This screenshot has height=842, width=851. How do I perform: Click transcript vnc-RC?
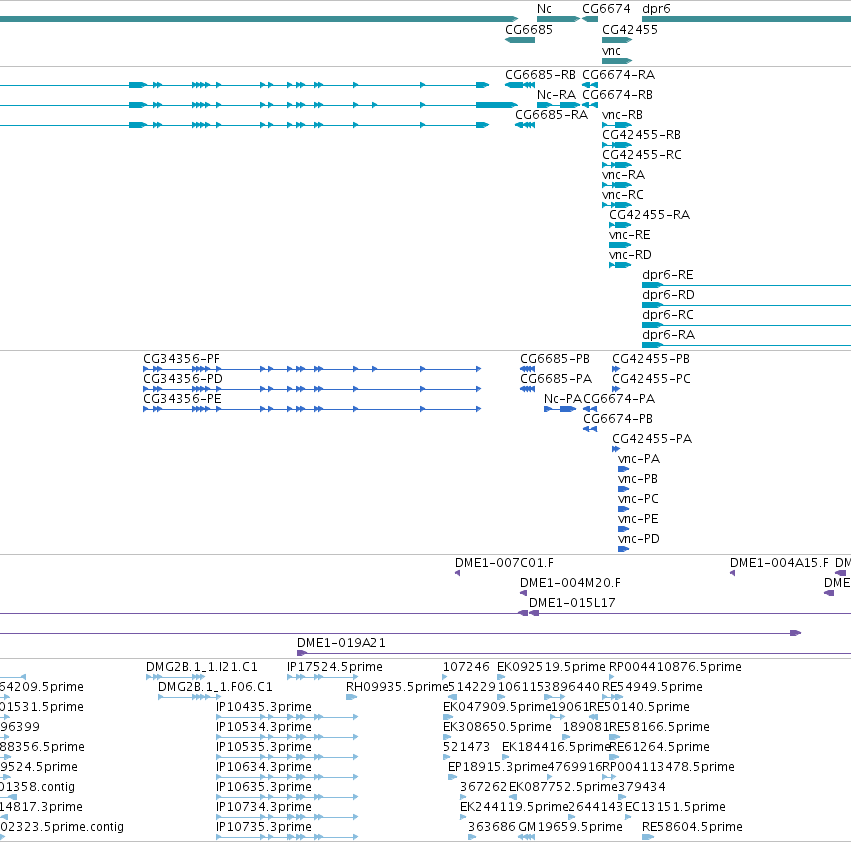click(x=623, y=194)
